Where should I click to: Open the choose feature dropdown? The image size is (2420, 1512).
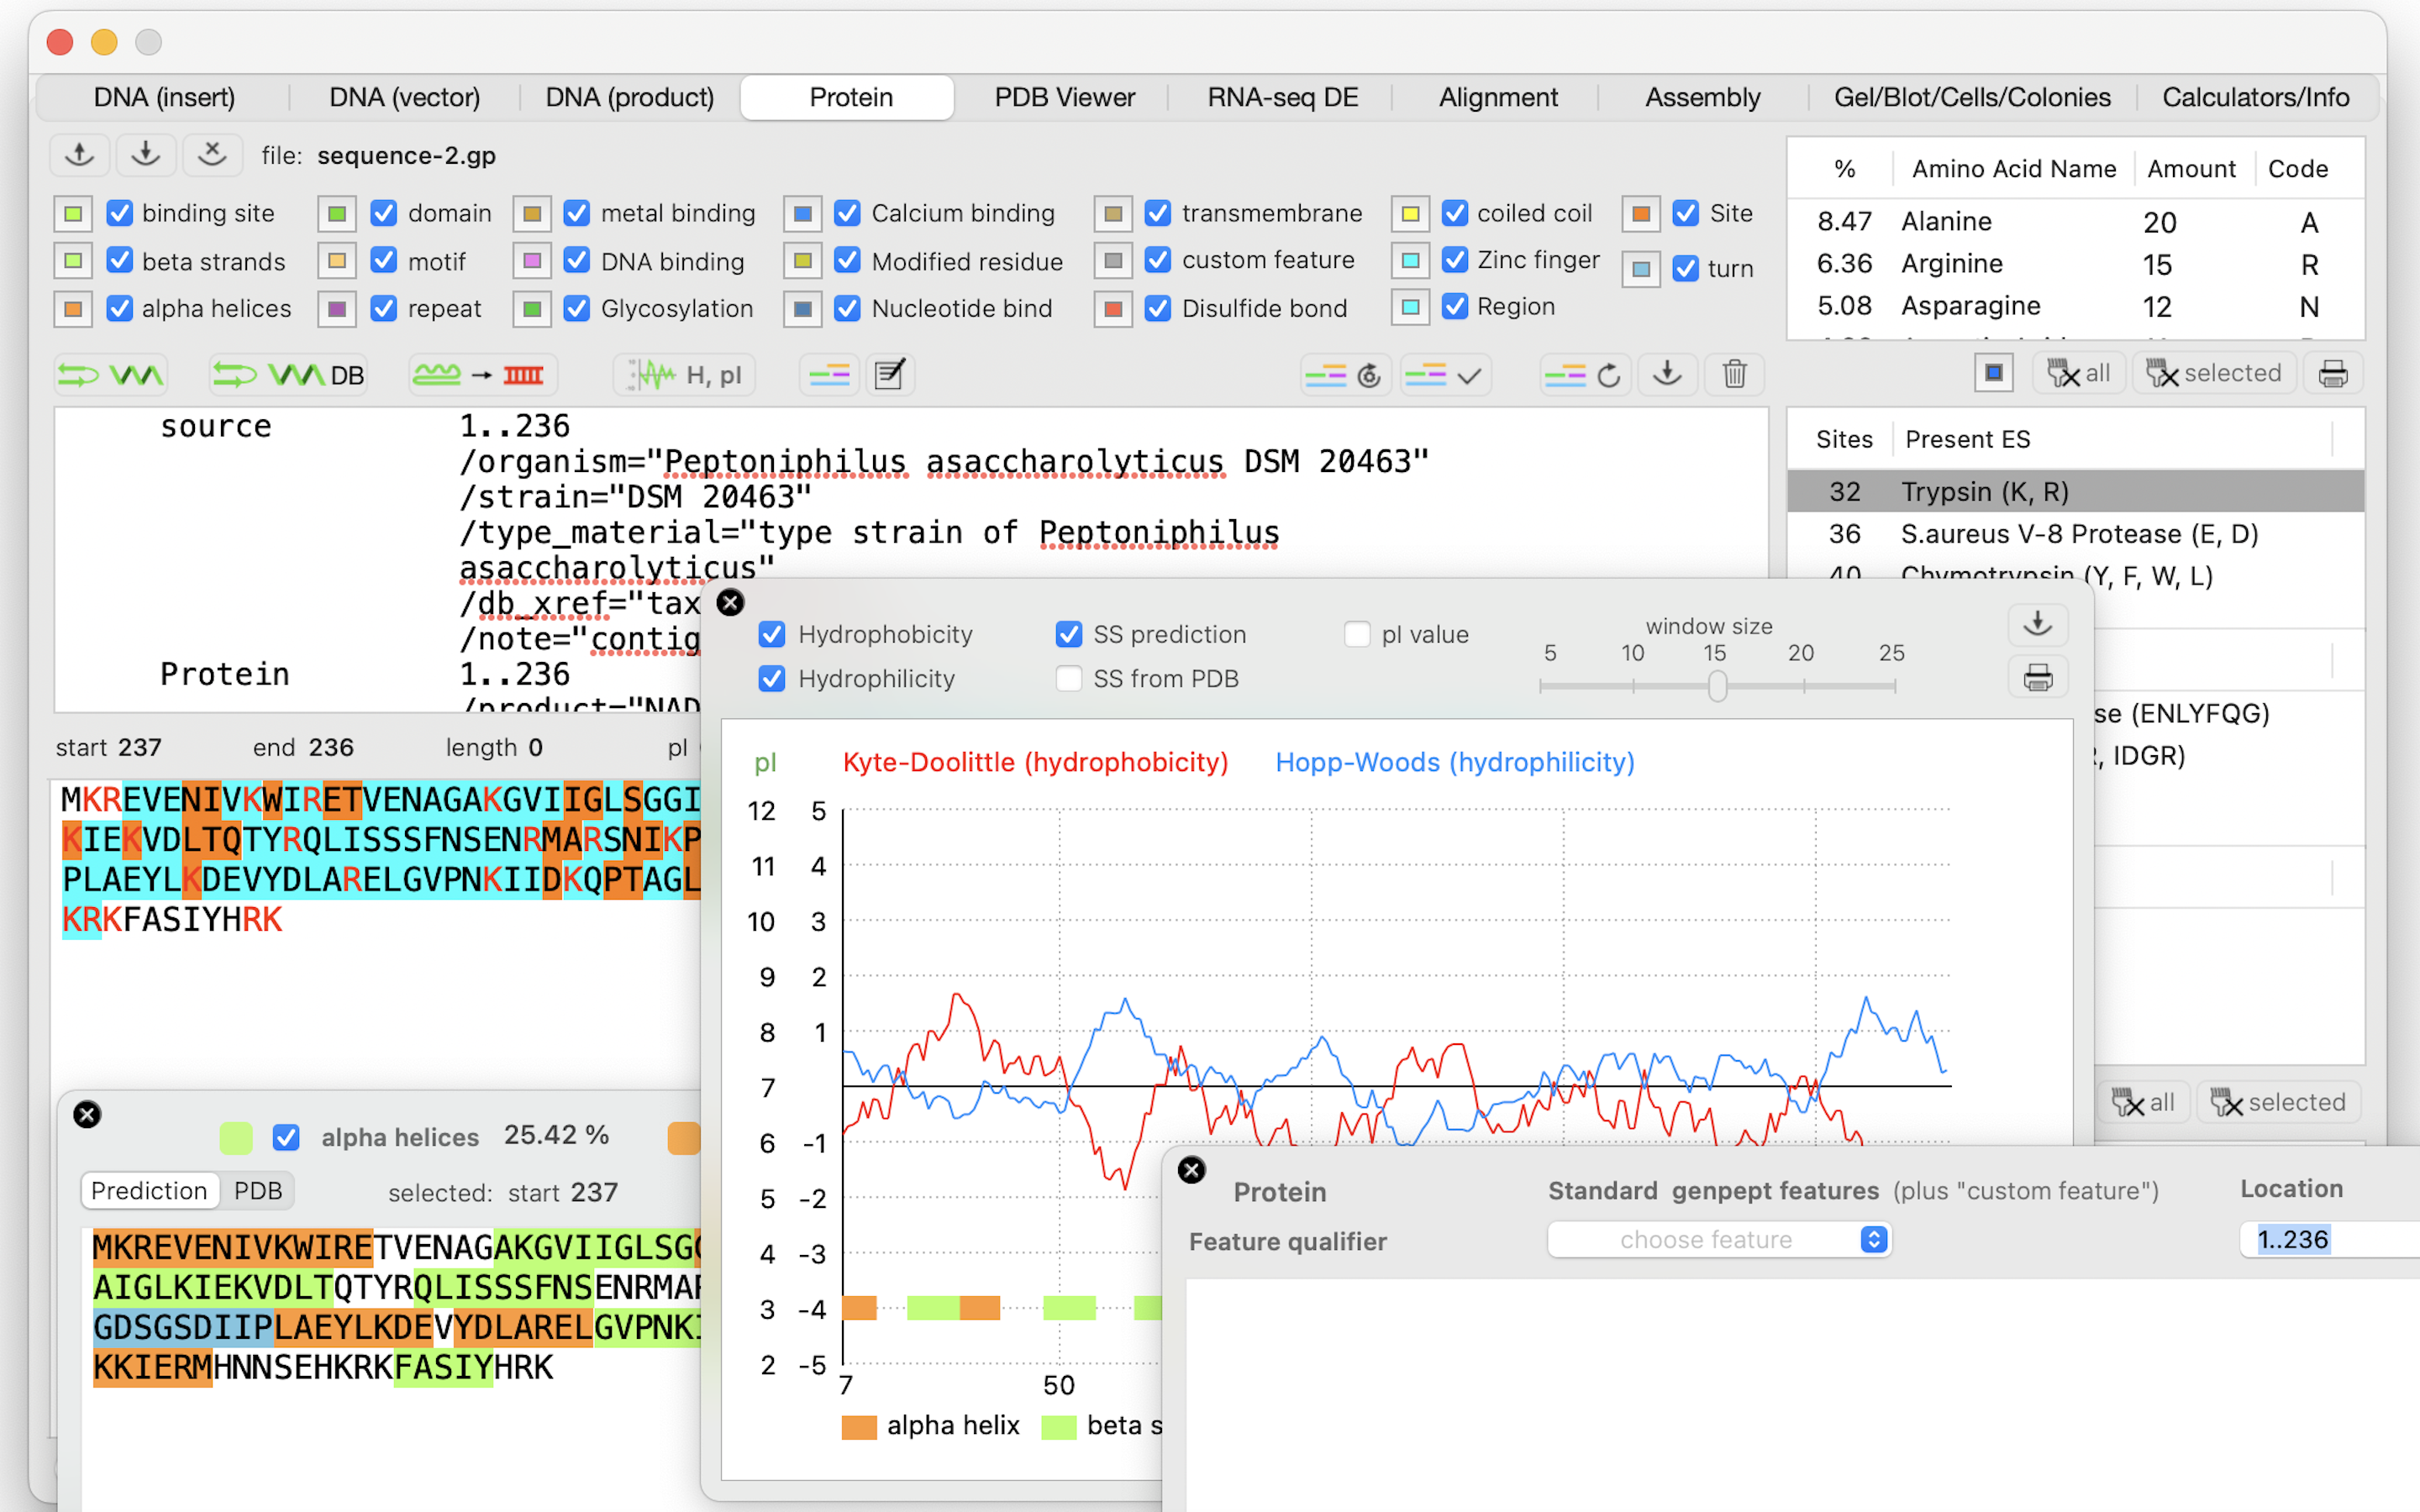click(1718, 1239)
